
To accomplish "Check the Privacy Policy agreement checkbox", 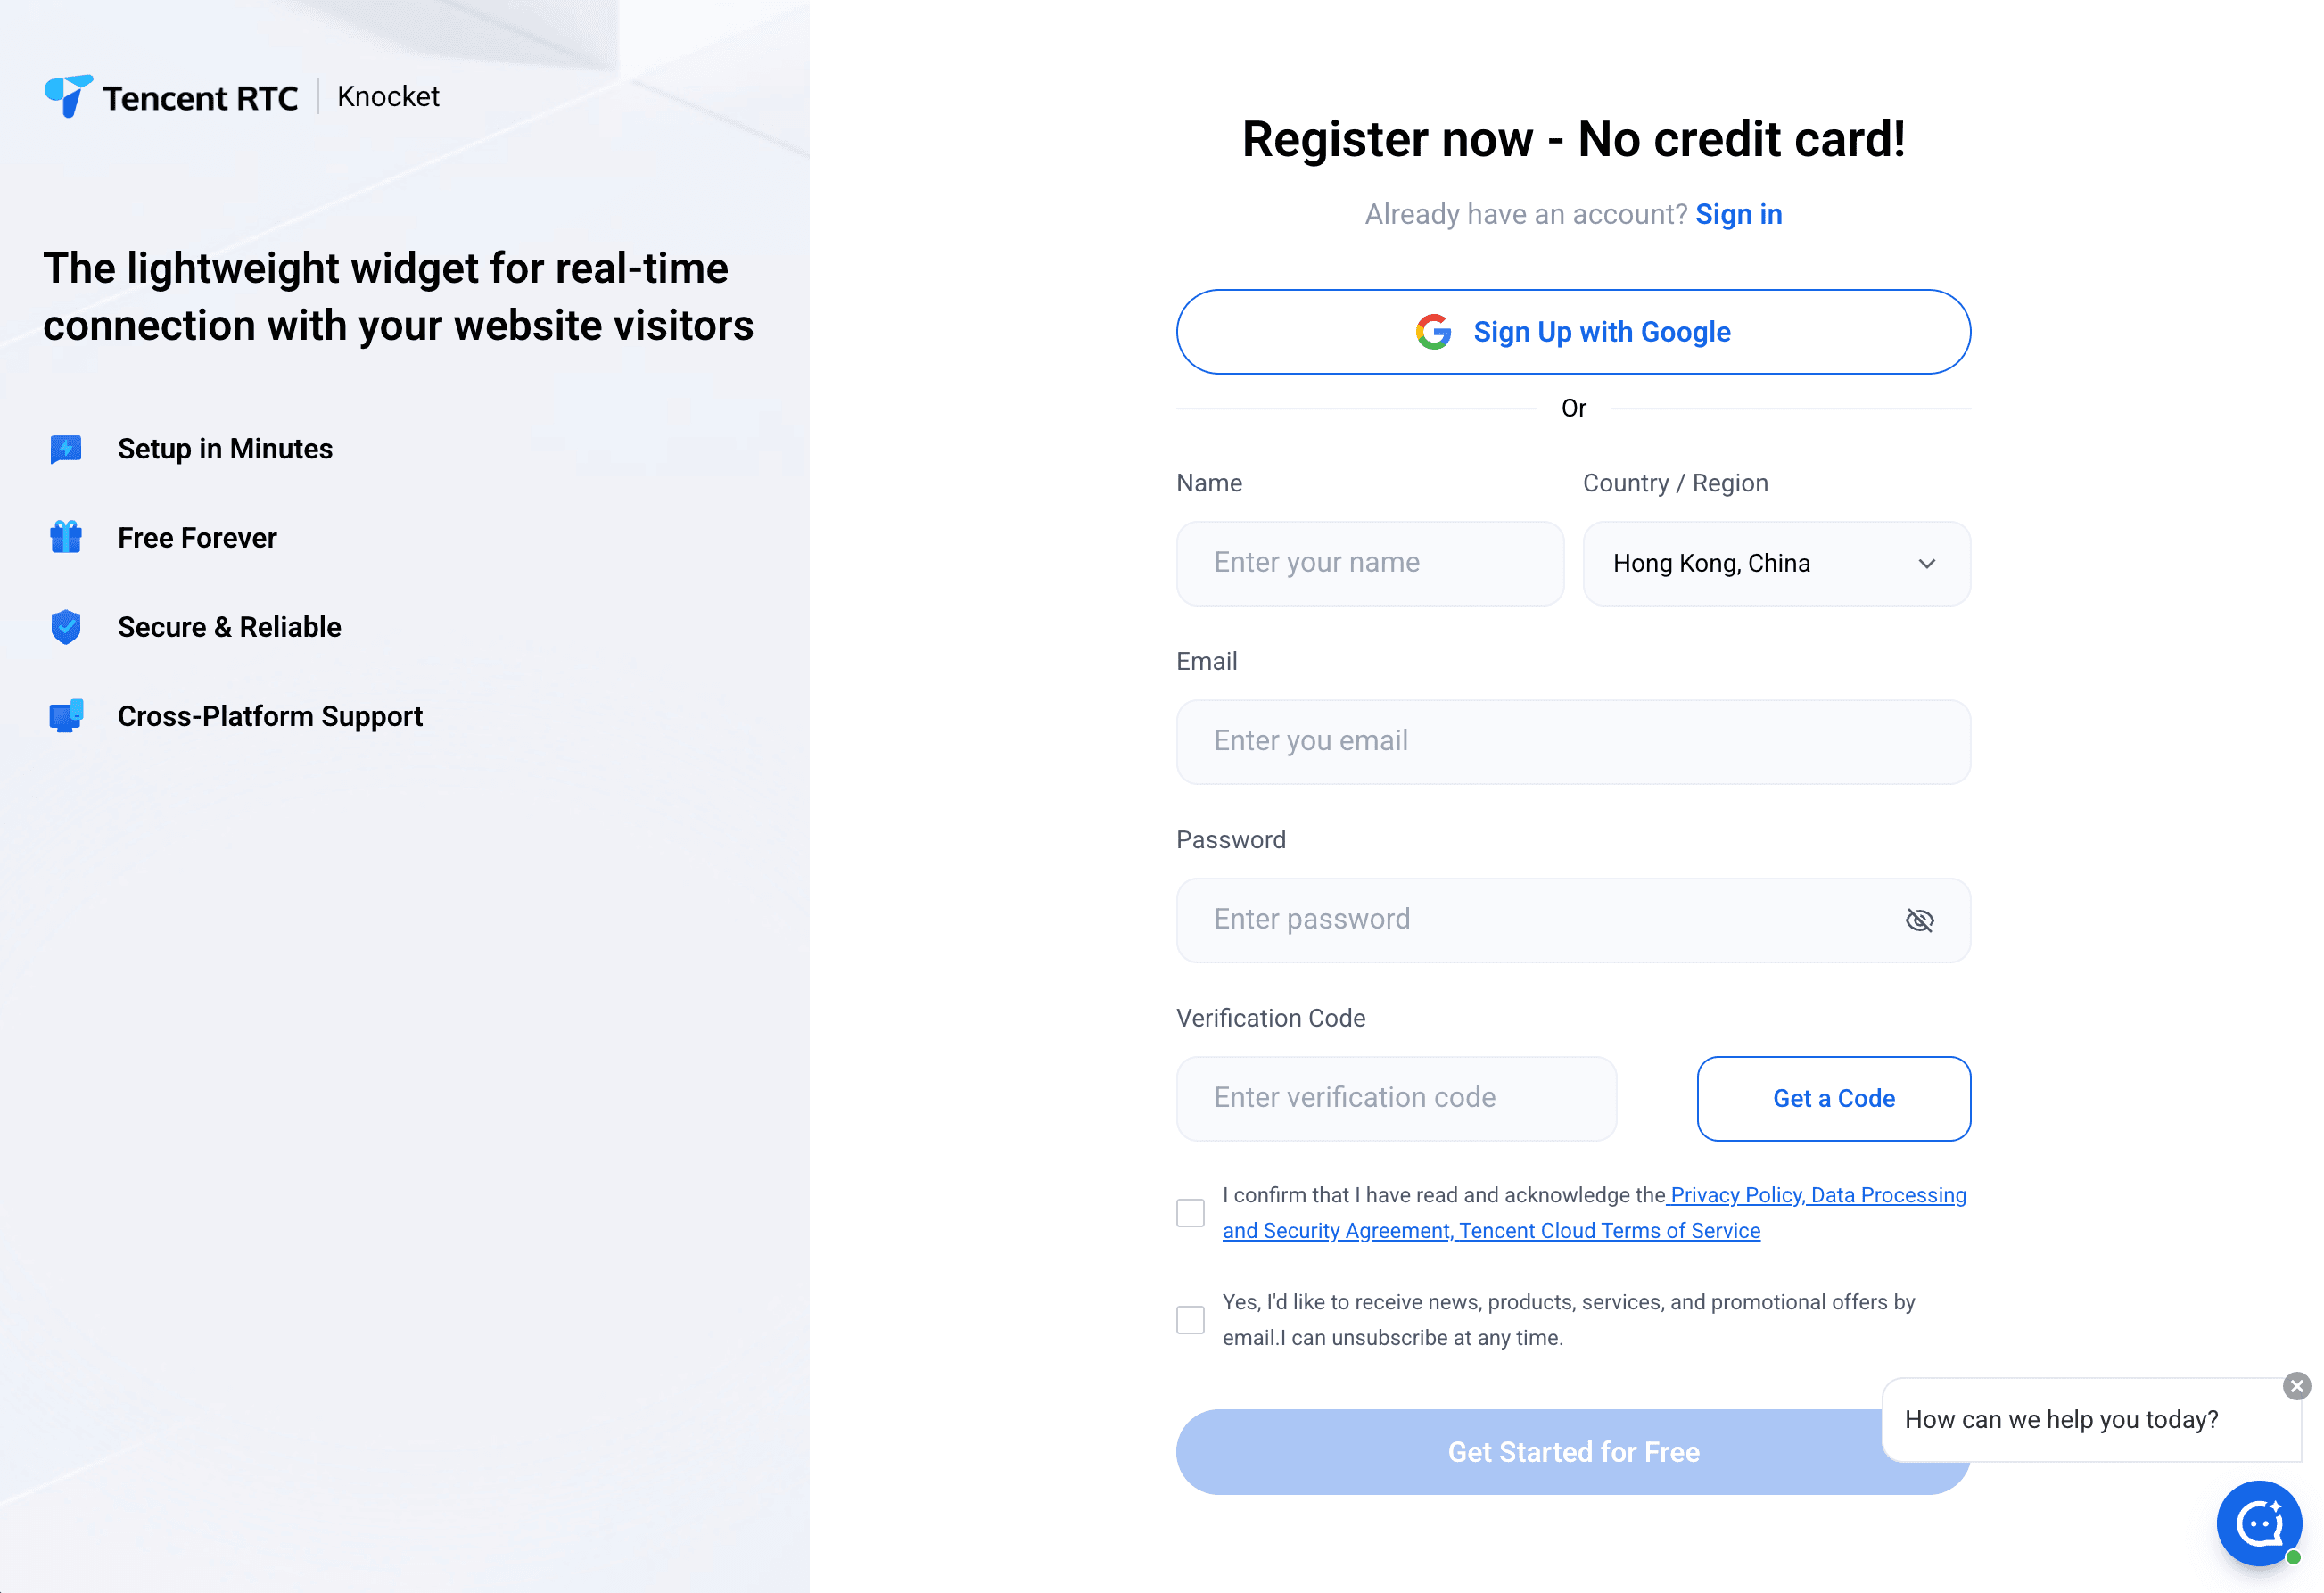I will point(1190,1213).
